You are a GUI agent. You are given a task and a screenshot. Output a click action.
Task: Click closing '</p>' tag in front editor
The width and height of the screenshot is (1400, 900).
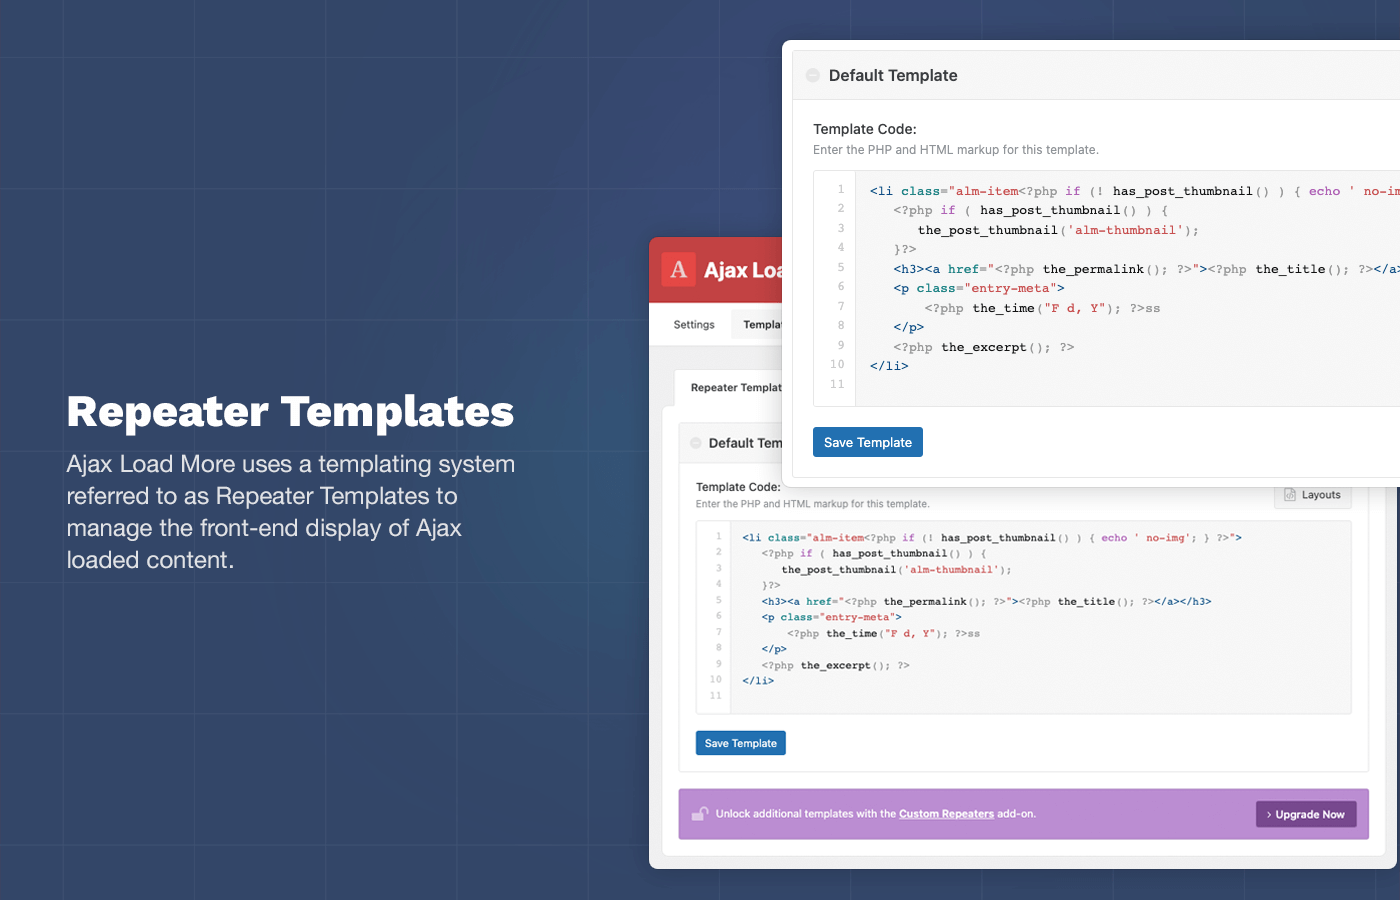909,327
